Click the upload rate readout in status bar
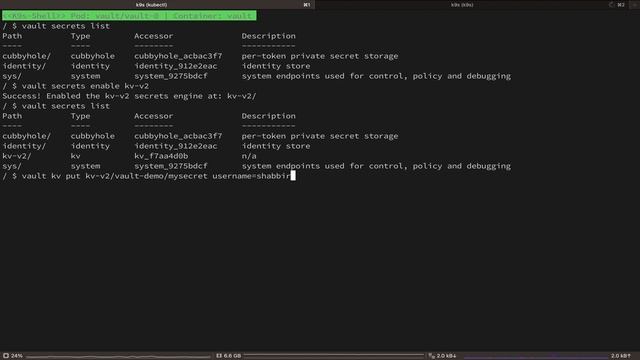The image size is (640, 360). click(621, 356)
